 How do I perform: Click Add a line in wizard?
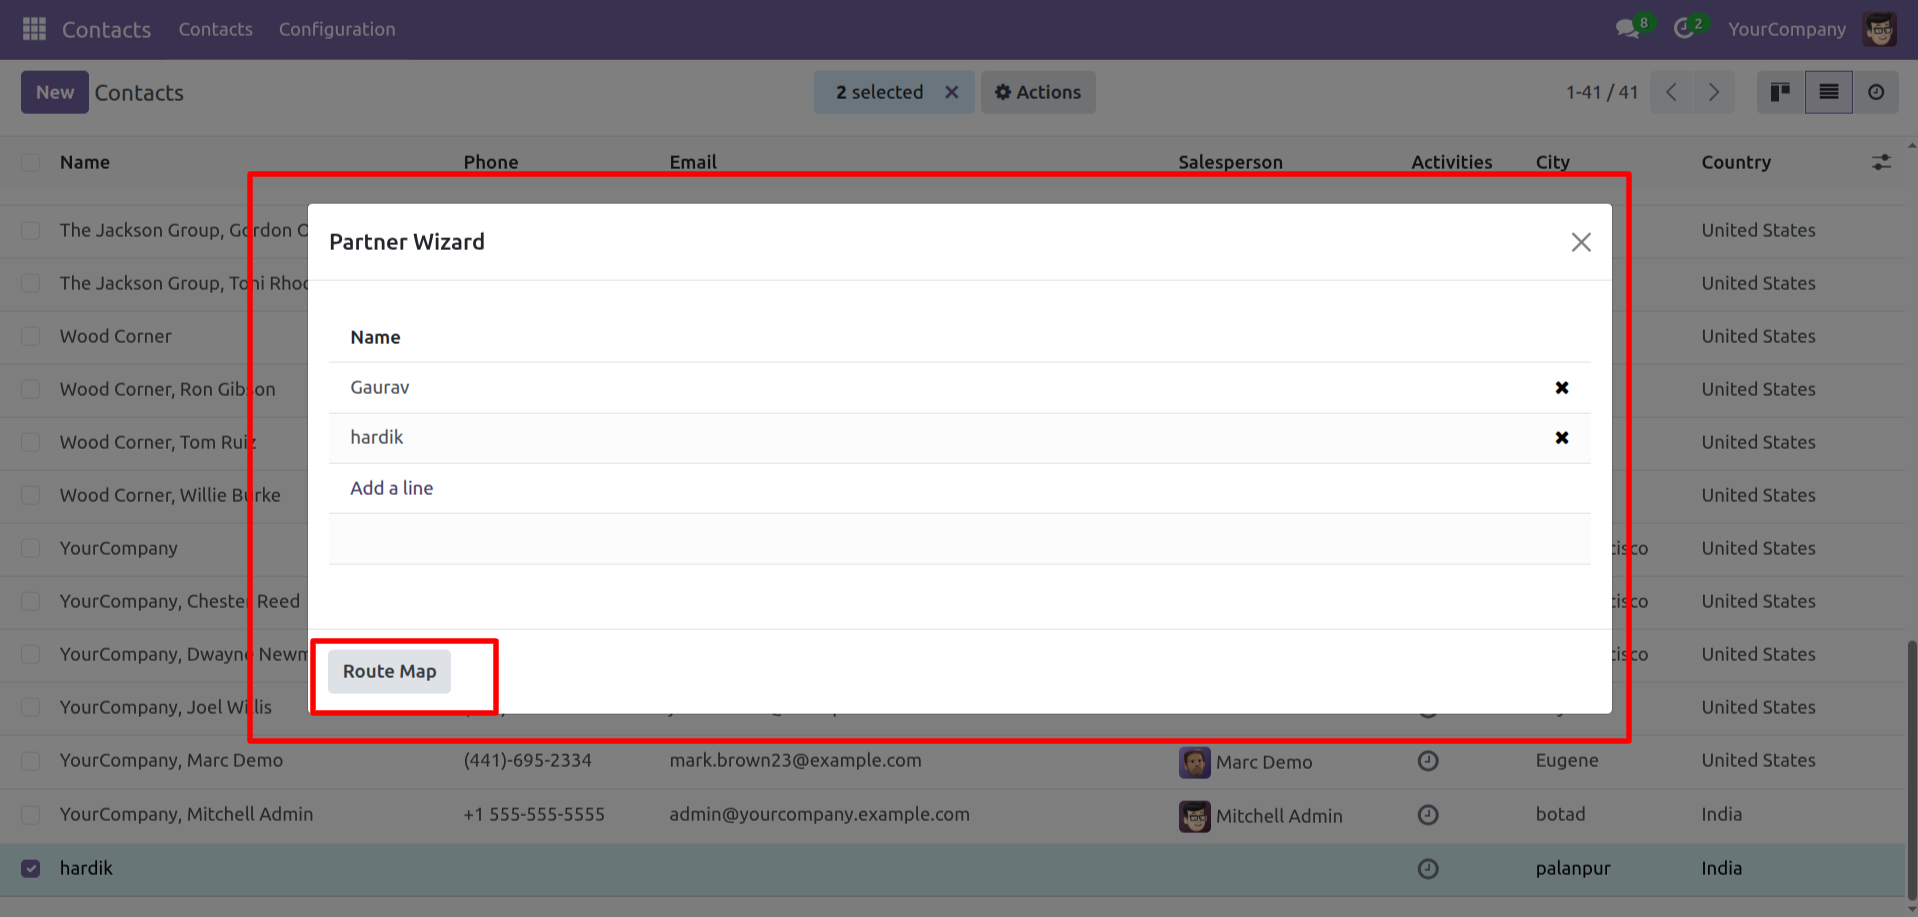pos(391,488)
